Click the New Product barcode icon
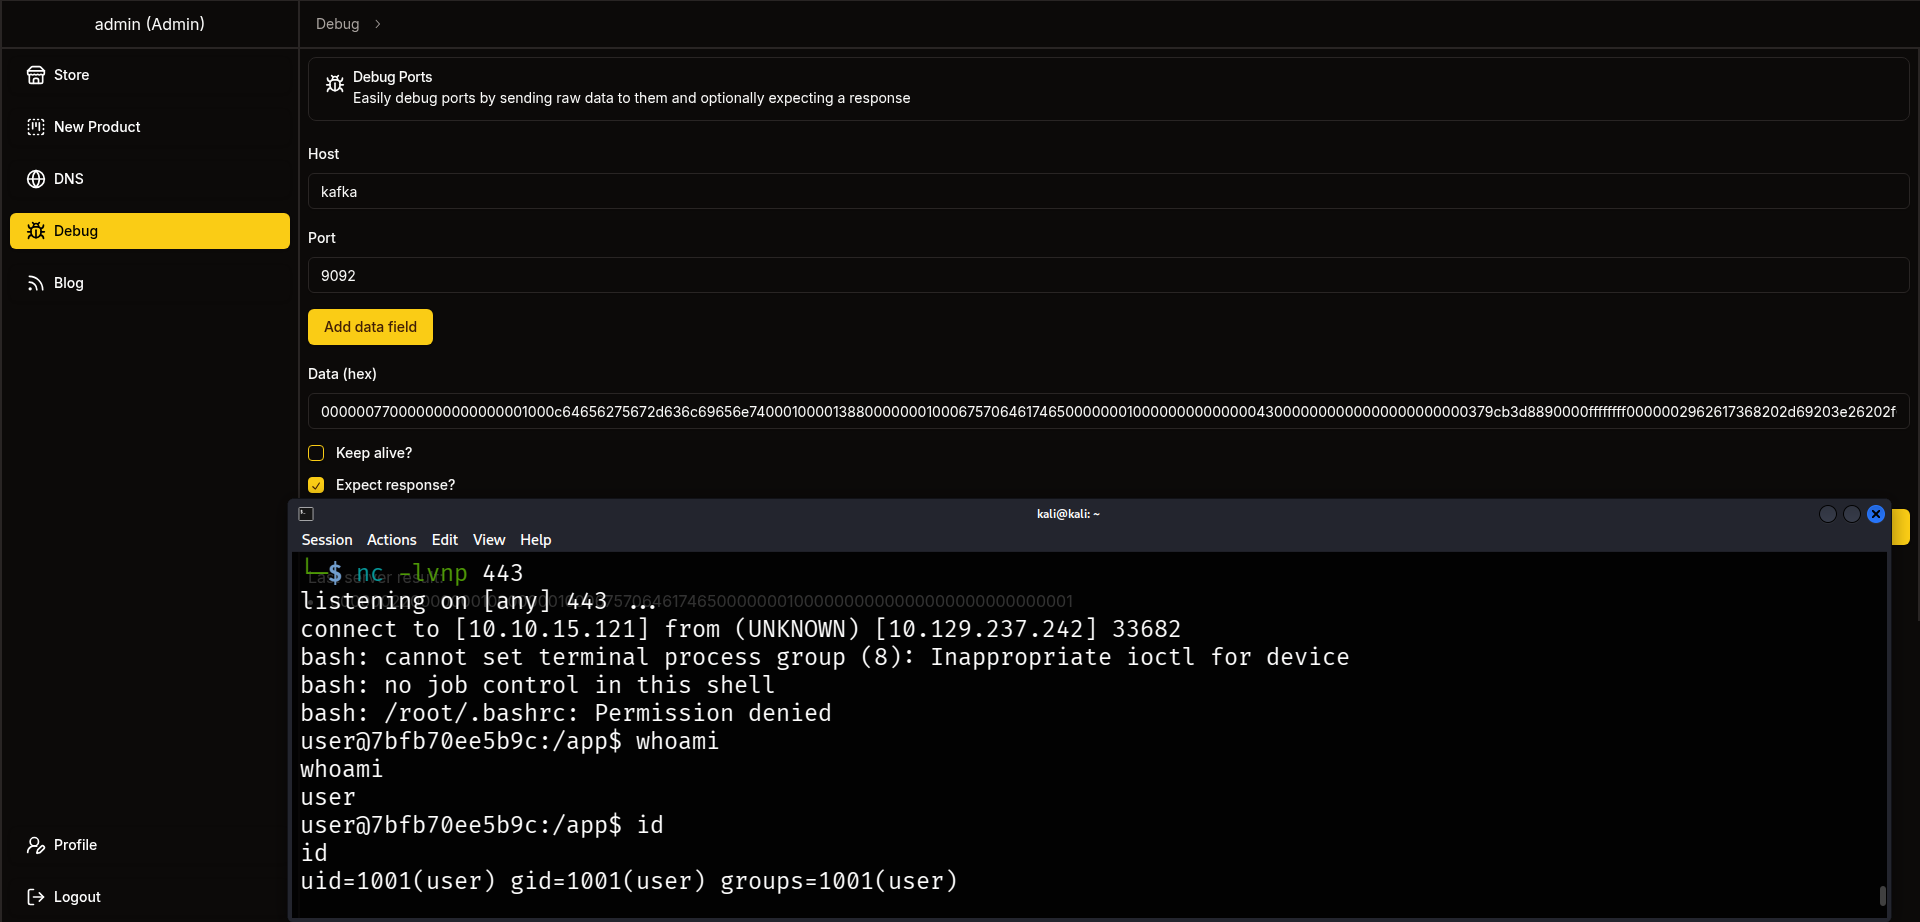Screen dimensions: 1920x922 click(x=36, y=127)
